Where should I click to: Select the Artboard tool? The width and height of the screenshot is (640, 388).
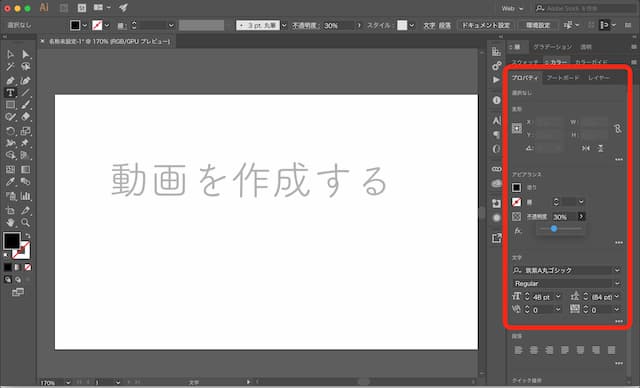tap(10, 211)
